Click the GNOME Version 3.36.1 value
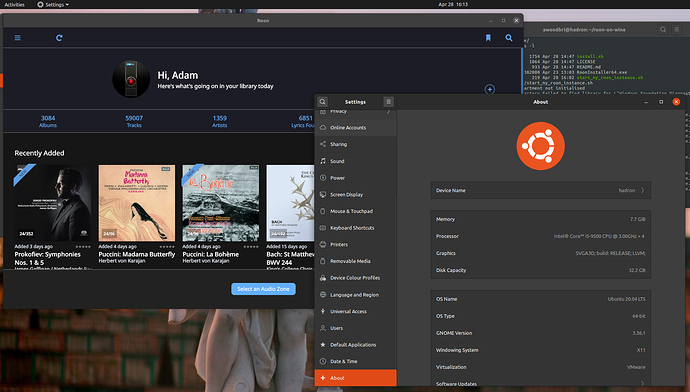 coord(639,333)
